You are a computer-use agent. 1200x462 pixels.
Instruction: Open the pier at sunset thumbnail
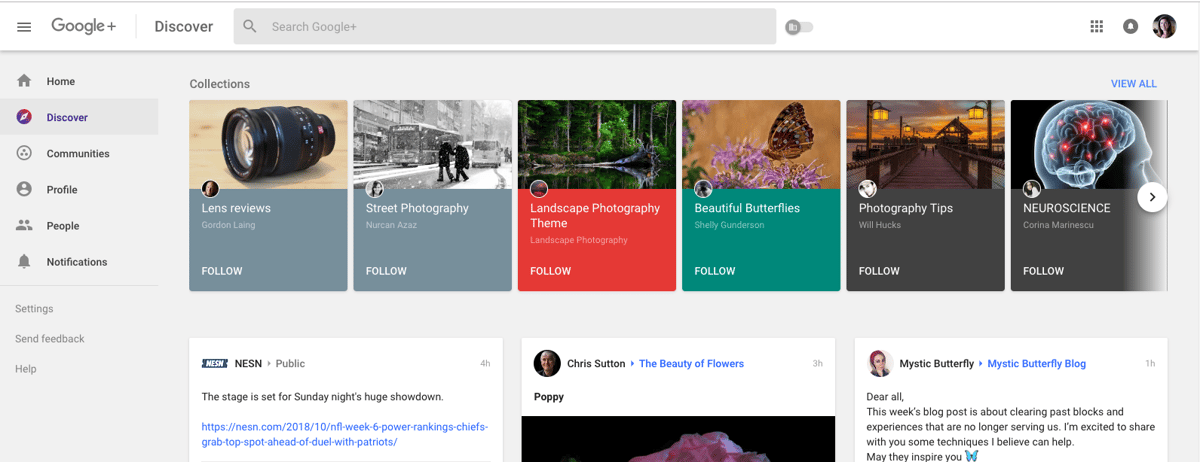pos(925,144)
